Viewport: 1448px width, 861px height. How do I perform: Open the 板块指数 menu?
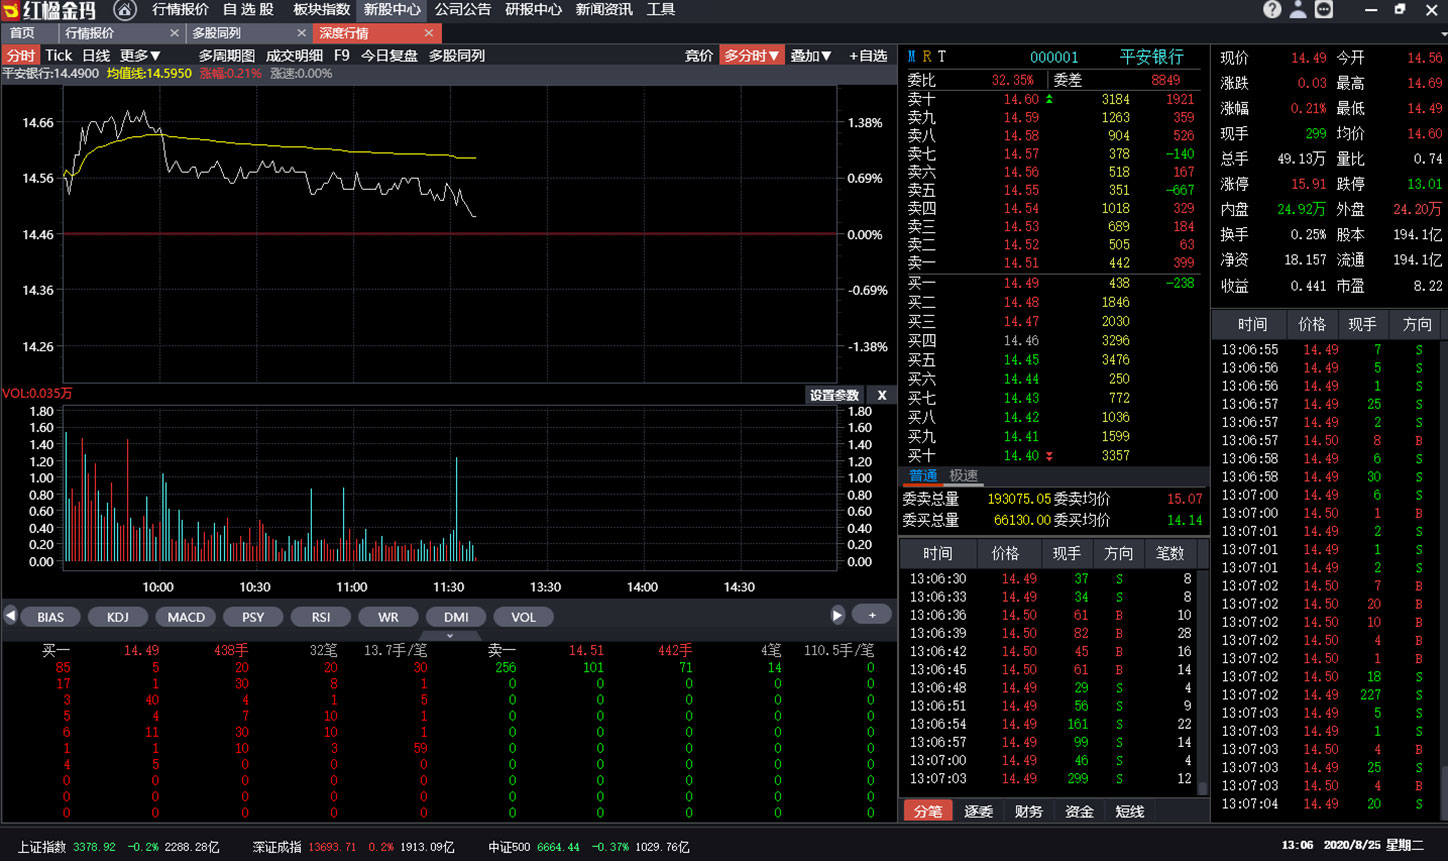pos(322,10)
